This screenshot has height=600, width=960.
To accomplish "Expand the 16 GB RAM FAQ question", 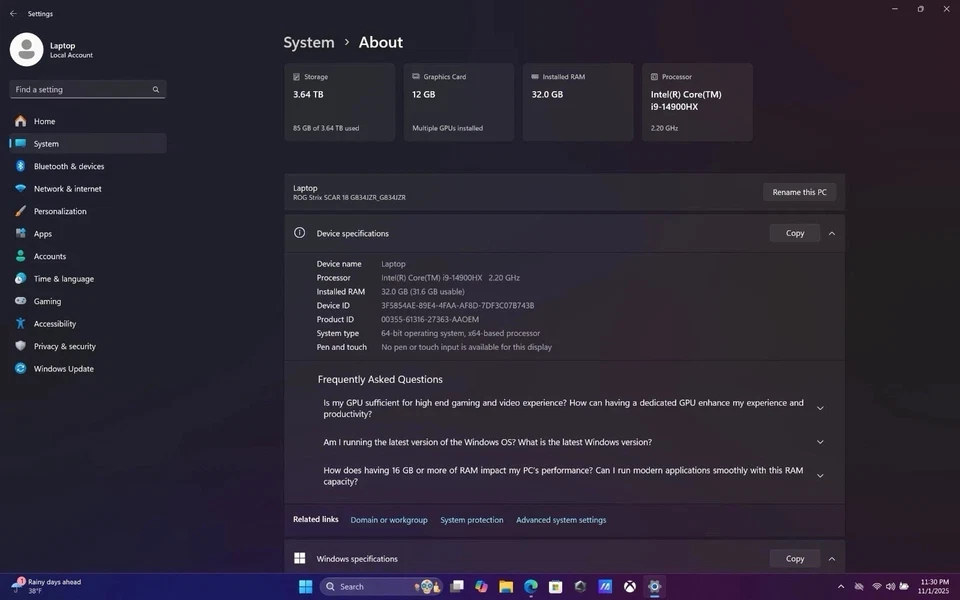I will pos(820,476).
